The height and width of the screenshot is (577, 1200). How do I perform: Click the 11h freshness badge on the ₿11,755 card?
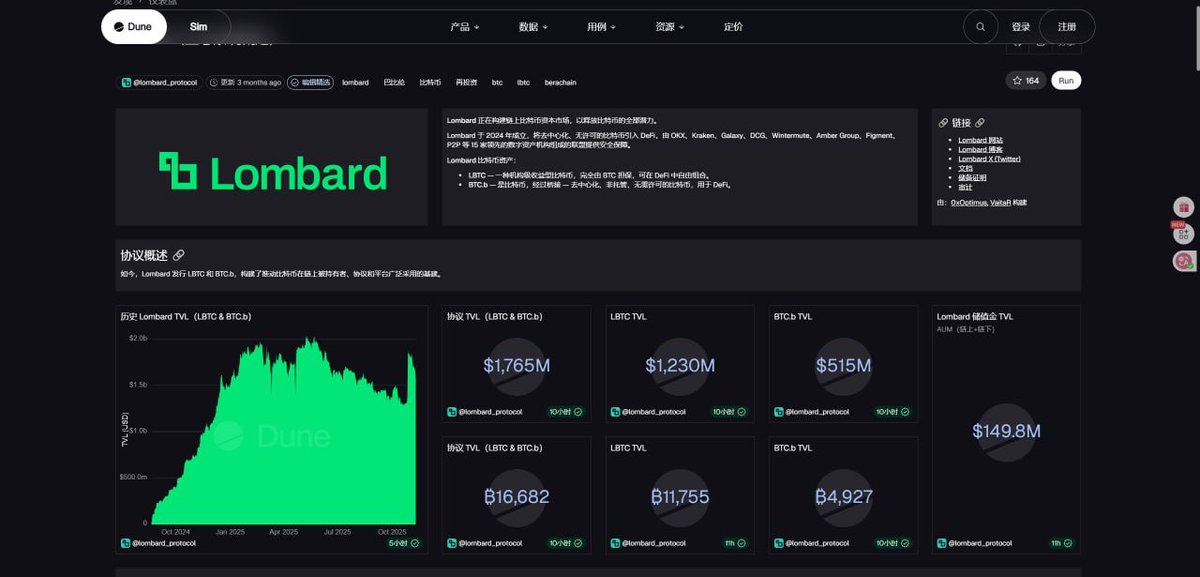coord(736,543)
